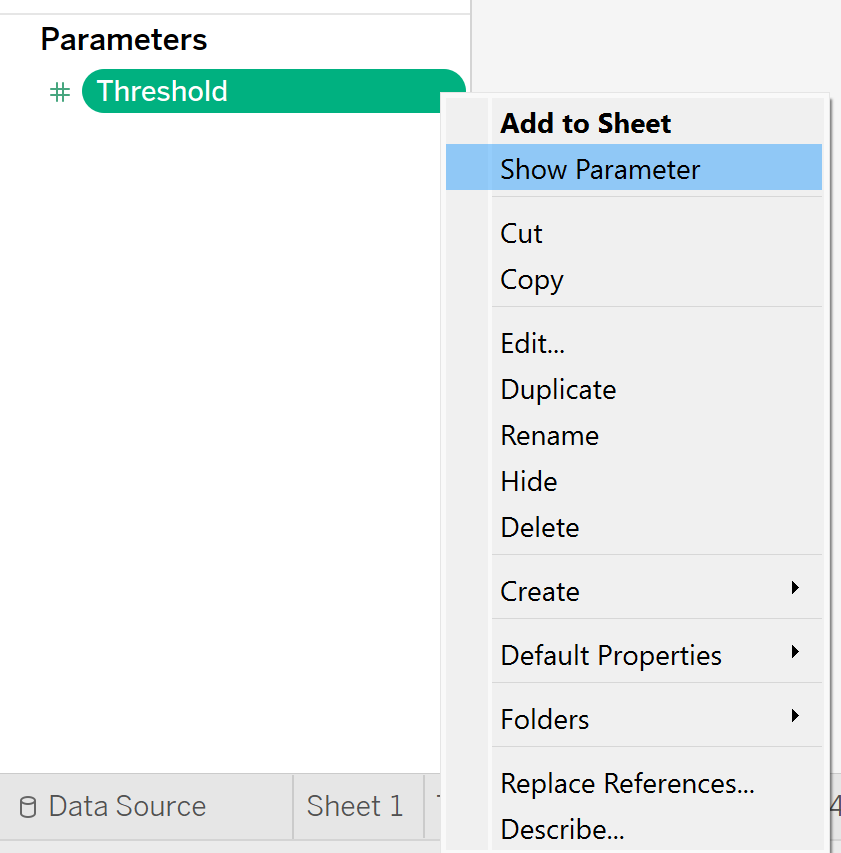This screenshot has width=841, height=853.
Task: Hide the Threshold parameter
Action: pos(528,482)
